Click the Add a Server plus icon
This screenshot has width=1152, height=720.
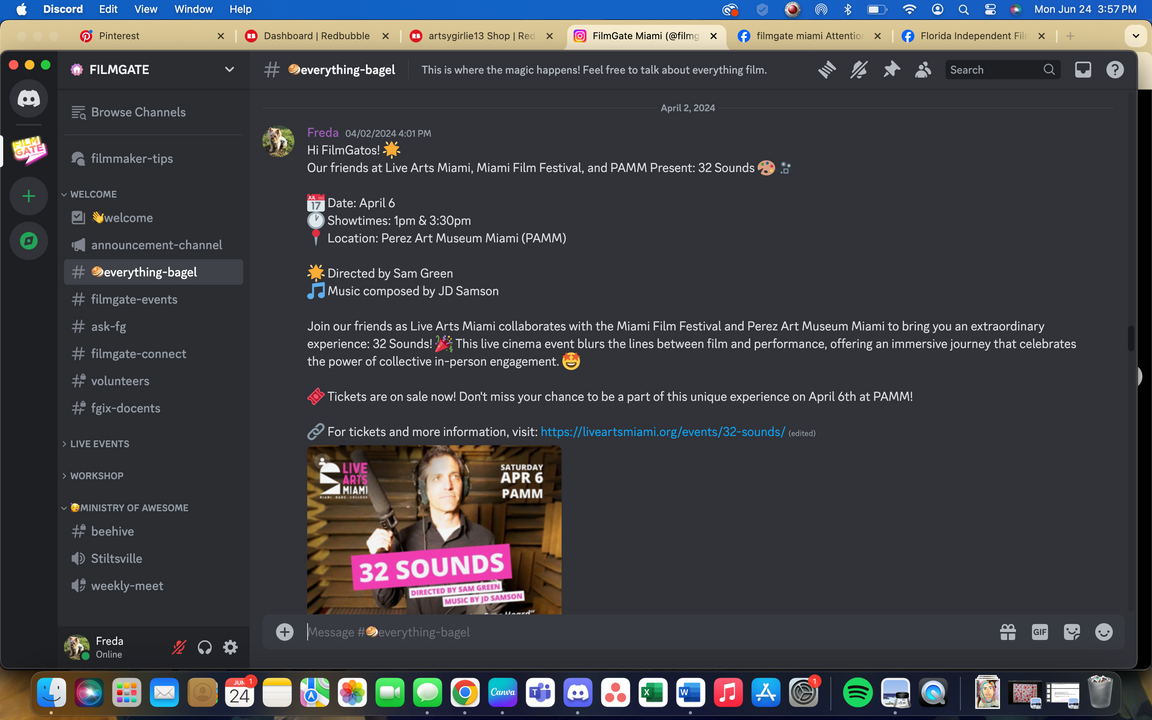(28, 196)
